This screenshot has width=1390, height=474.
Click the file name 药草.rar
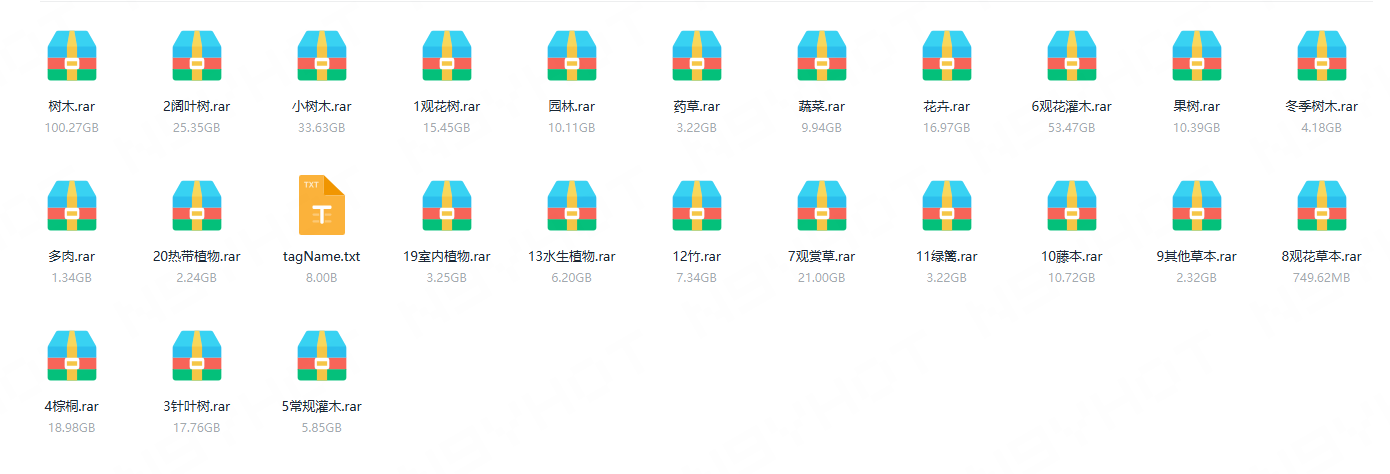tap(697, 107)
